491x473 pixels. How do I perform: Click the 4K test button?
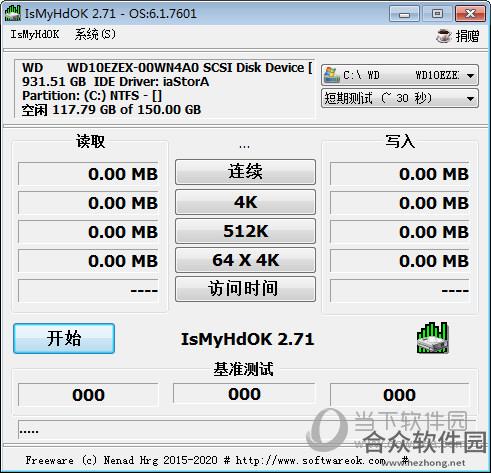(245, 202)
